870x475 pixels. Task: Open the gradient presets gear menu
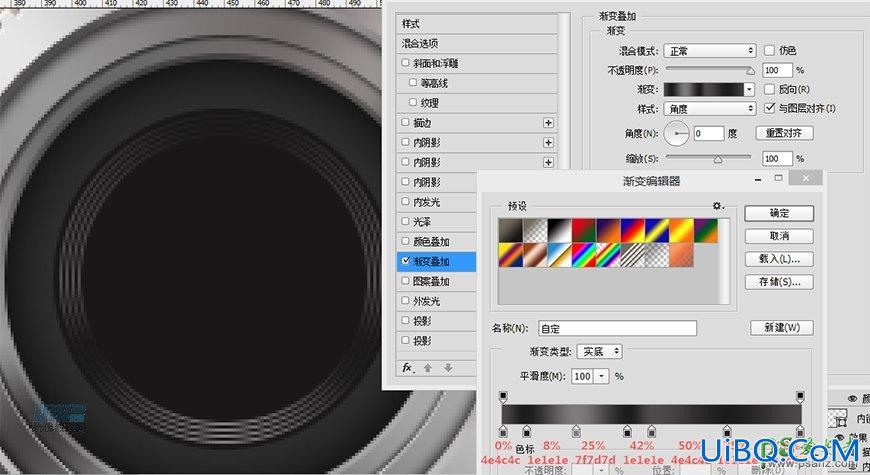coord(718,206)
